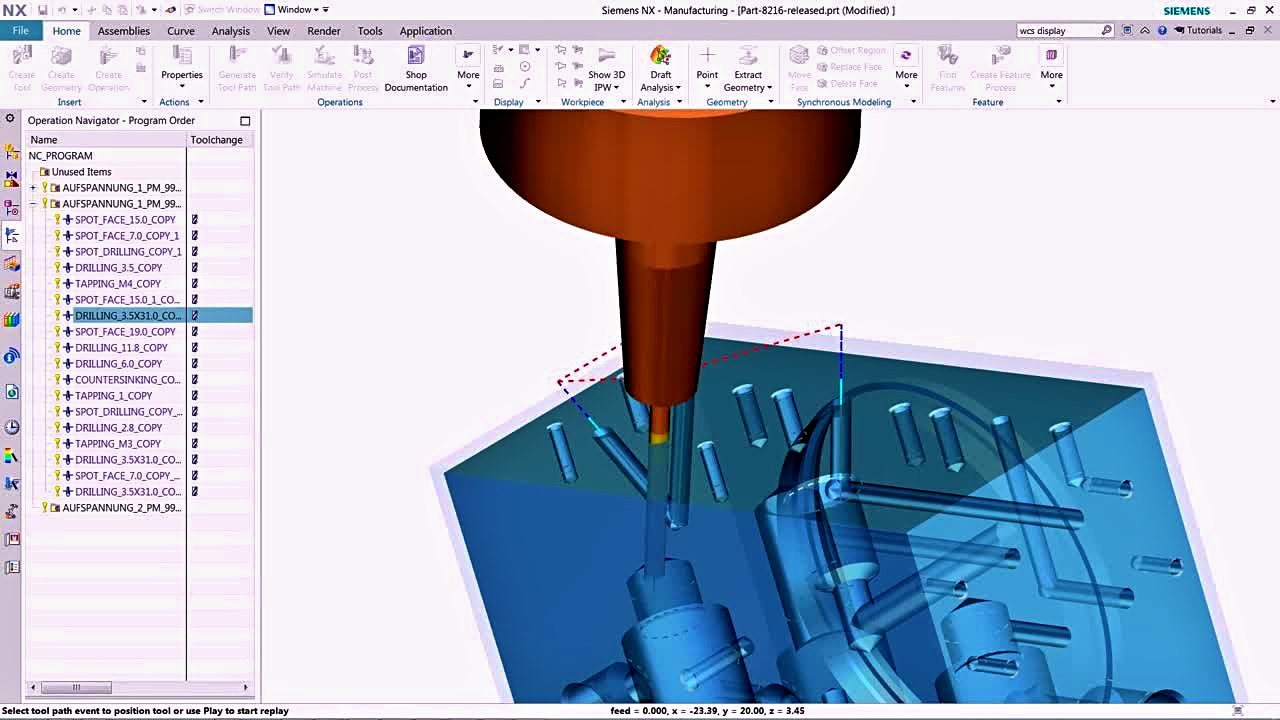Collapse the second AUFSPANNUNG_1_PM_99 group
The height and width of the screenshot is (720, 1280).
tap(33, 204)
